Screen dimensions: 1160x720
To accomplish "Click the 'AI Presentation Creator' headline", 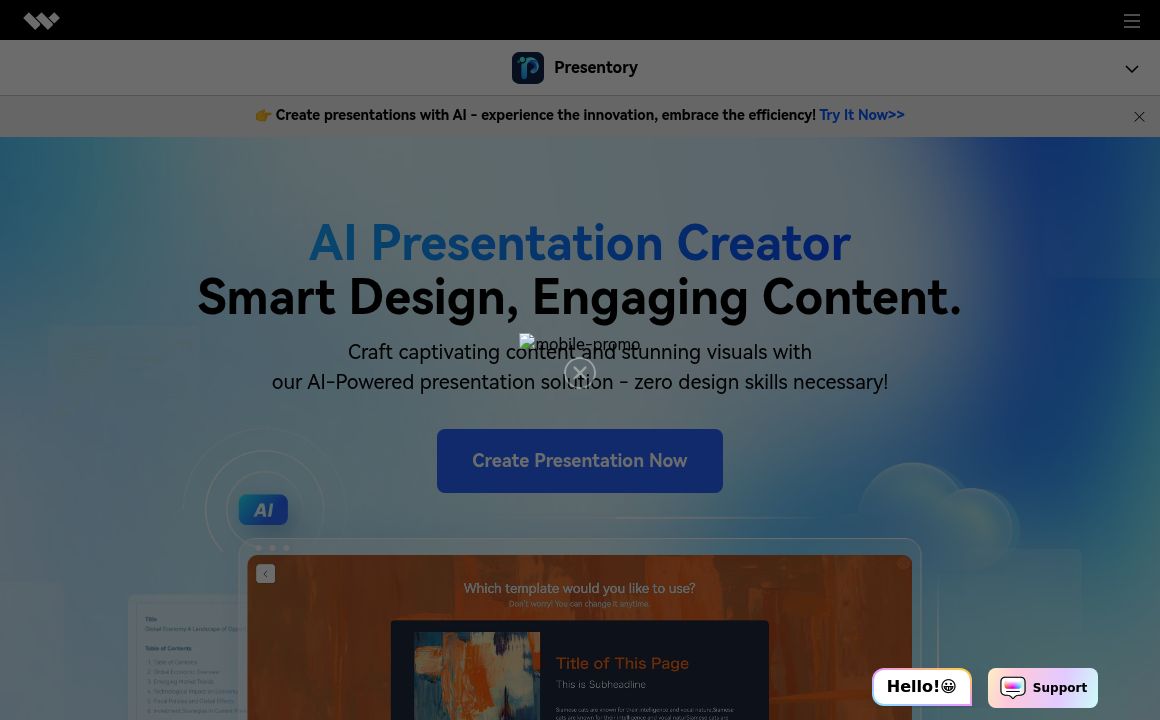I will [580, 242].
